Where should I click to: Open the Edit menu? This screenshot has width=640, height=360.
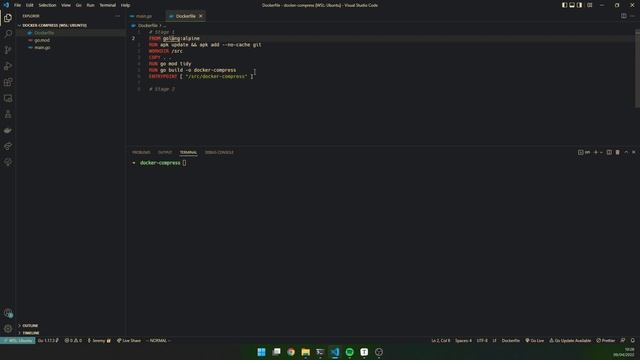point(30,5)
